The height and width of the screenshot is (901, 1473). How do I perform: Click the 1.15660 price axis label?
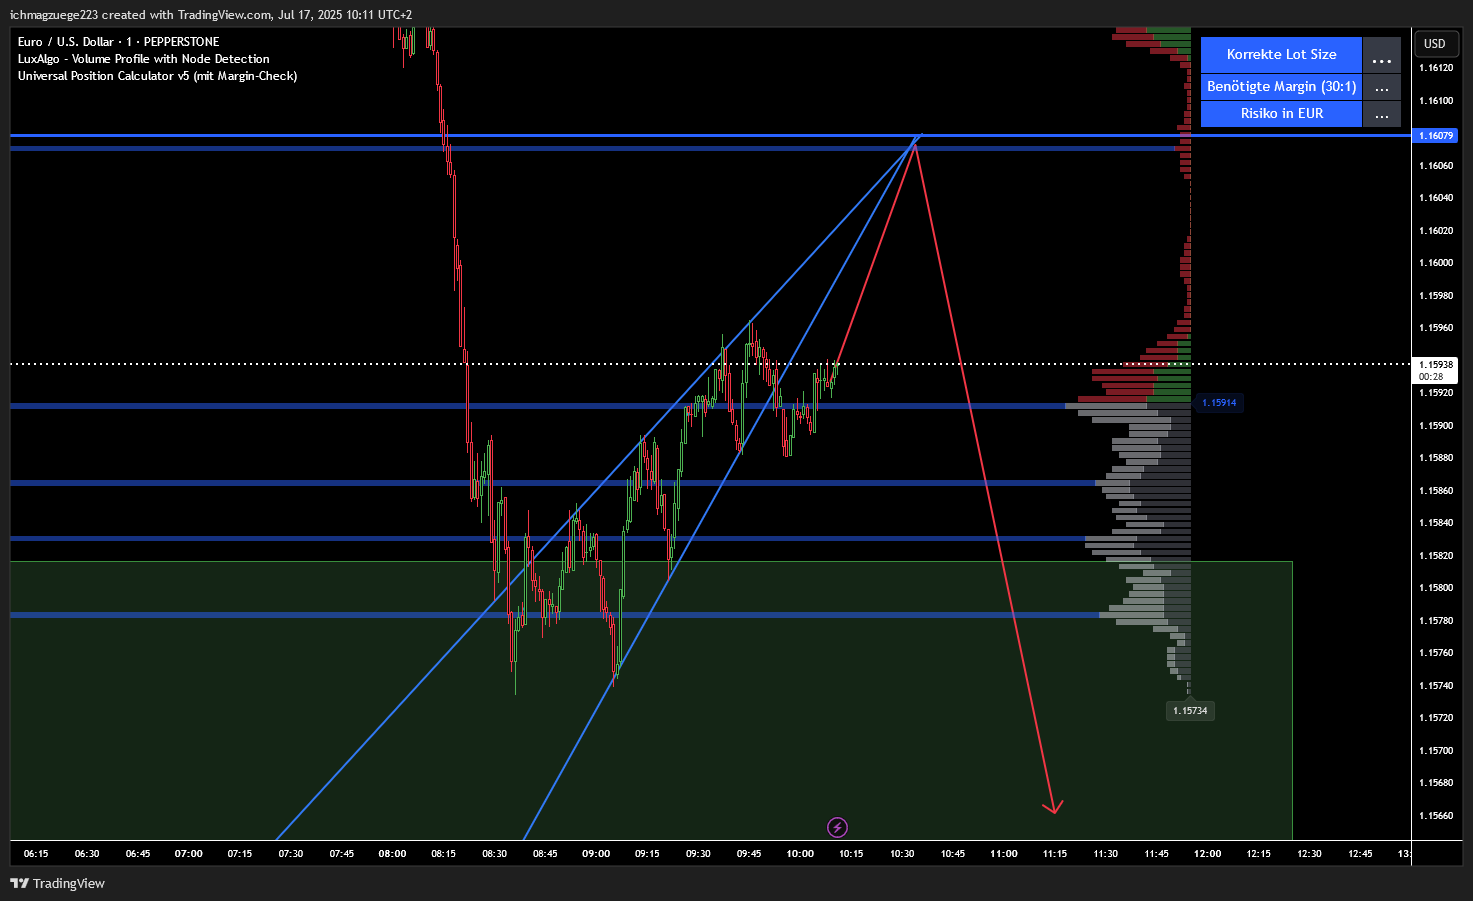click(x=1435, y=816)
